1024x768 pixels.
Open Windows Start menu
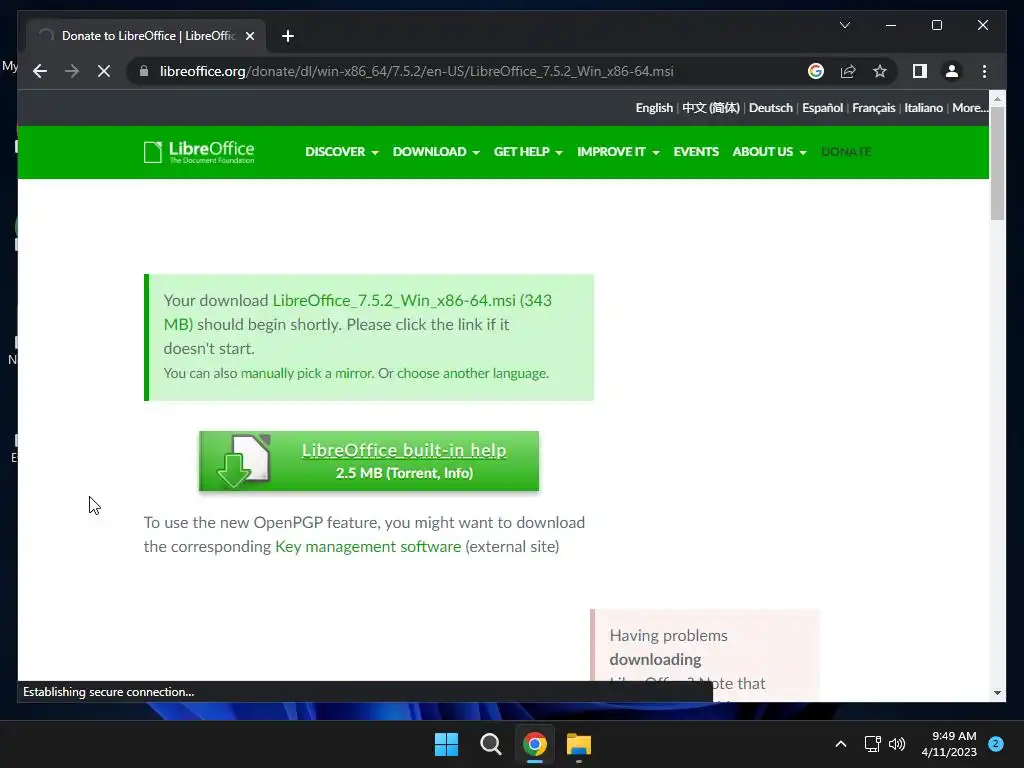[x=446, y=744]
